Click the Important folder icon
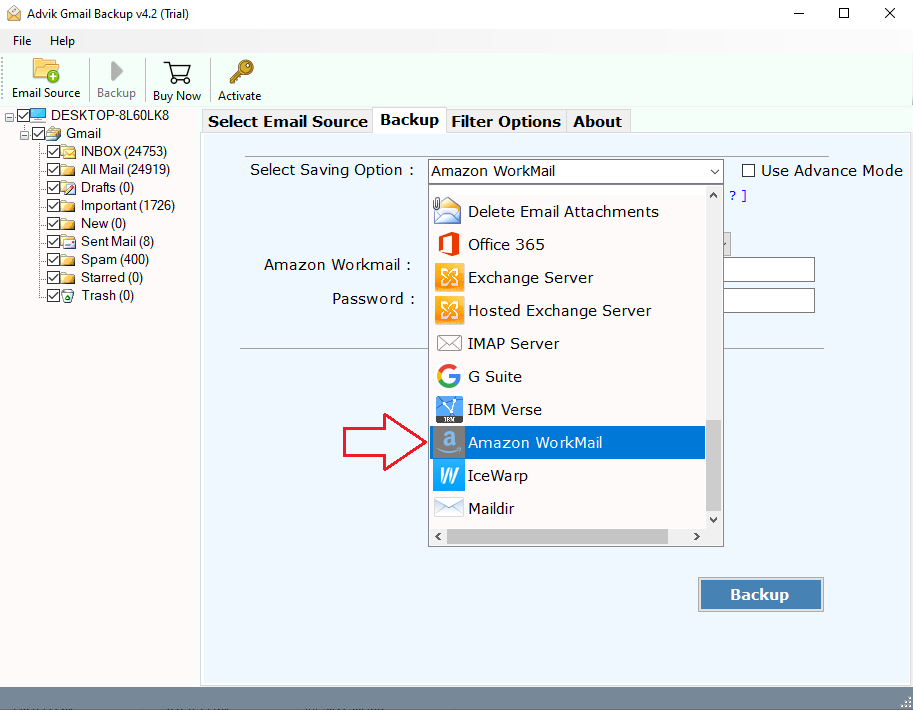This screenshot has width=913, height=710. pos(69,206)
